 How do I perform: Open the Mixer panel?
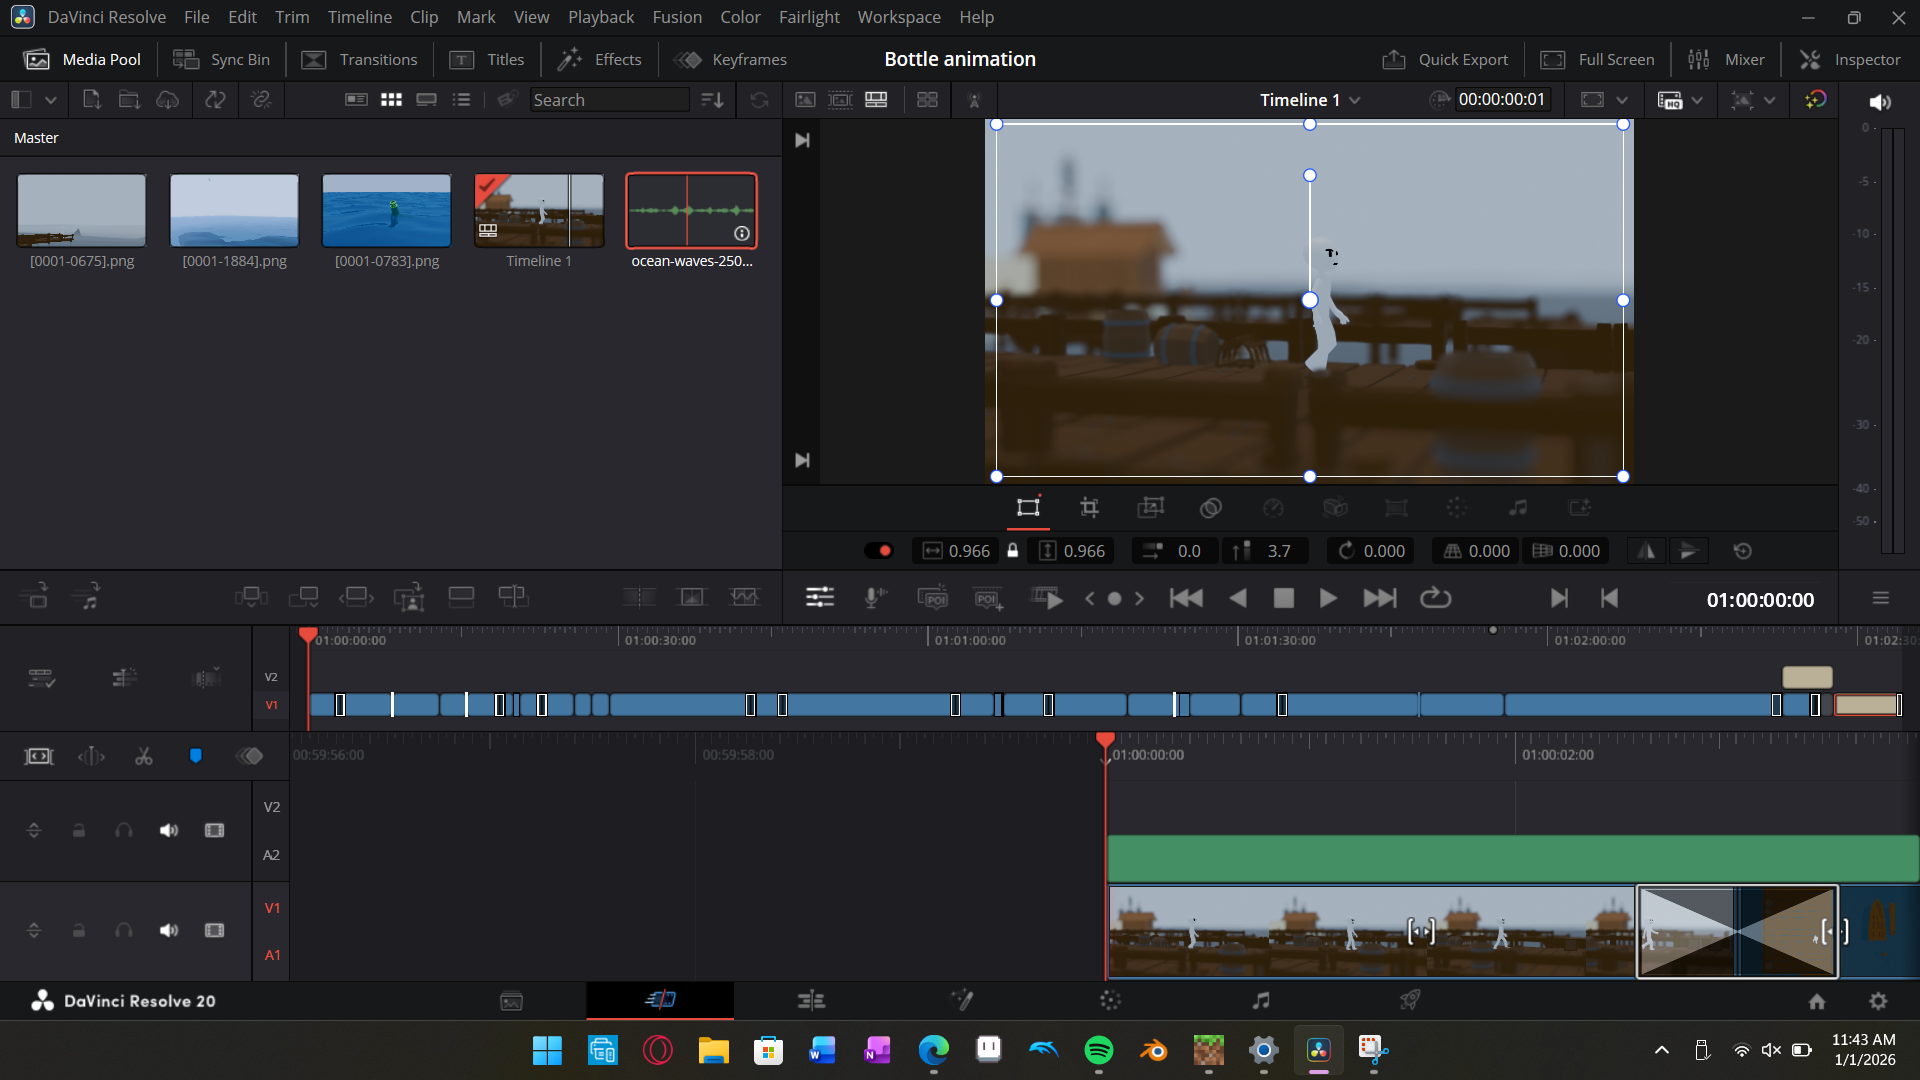click(x=1726, y=60)
